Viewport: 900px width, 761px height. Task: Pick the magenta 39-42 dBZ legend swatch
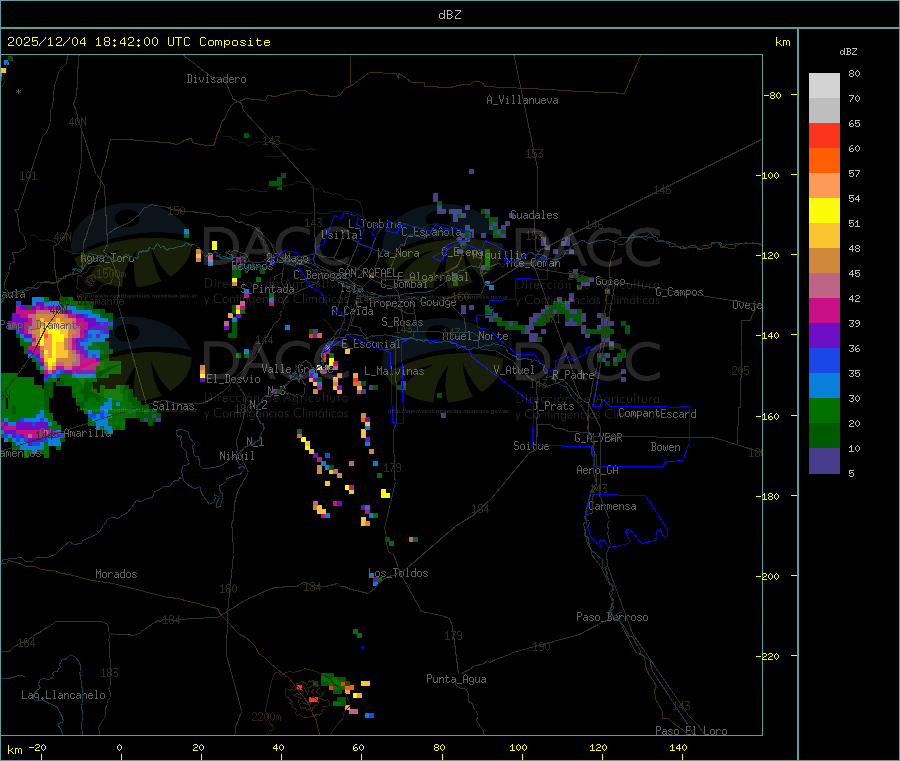(x=824, y=310)
